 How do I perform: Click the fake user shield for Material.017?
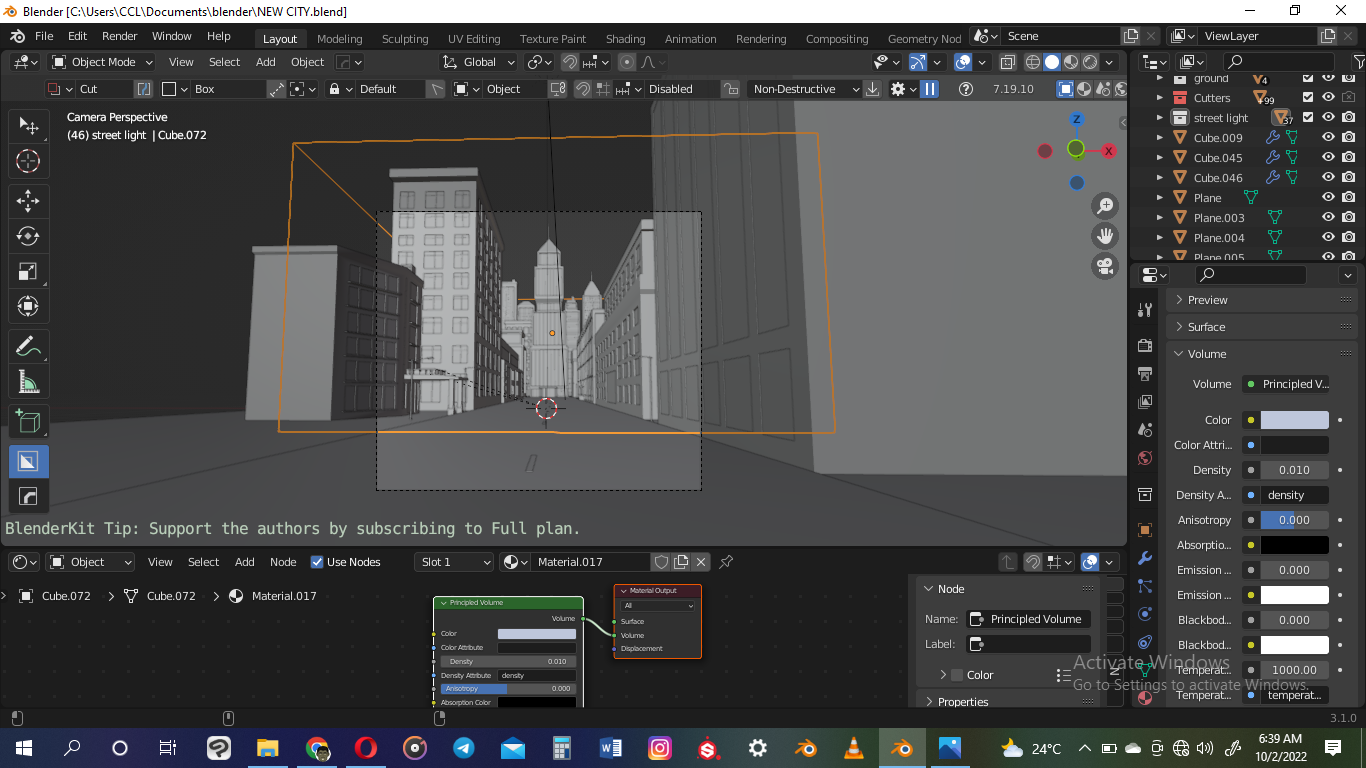[x=661, y=562]
